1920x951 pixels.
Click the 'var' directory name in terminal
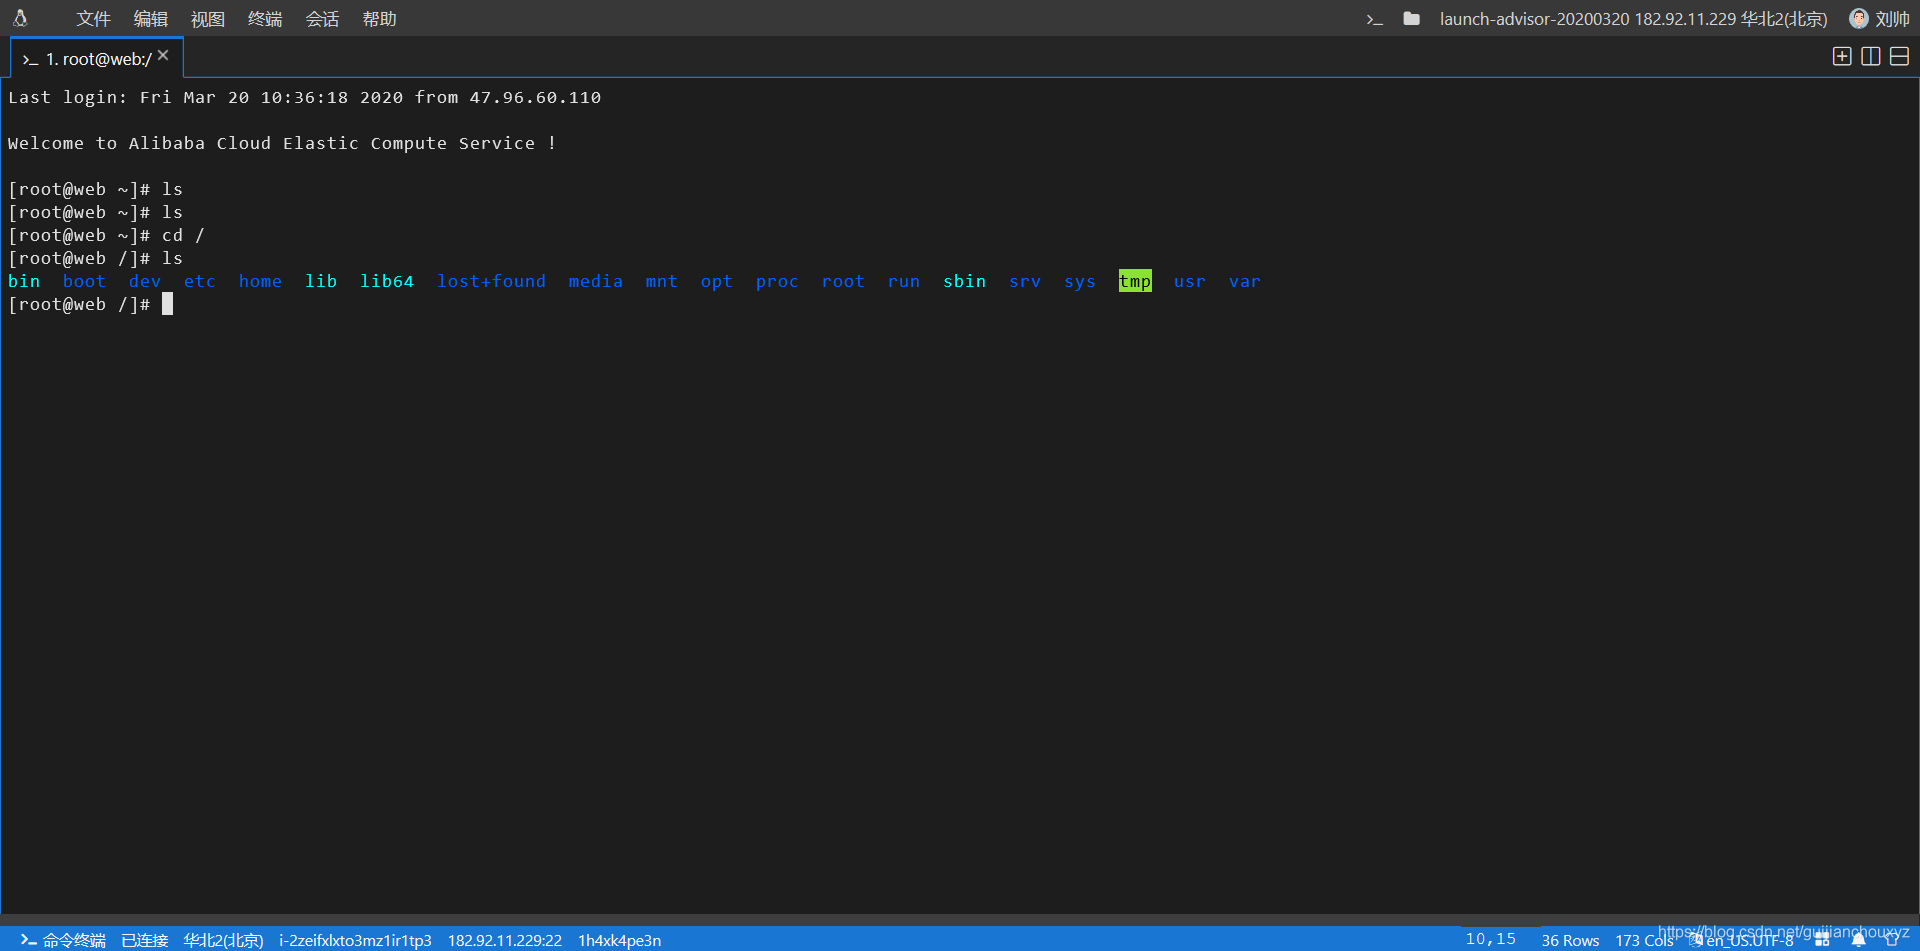[1245, 281]
